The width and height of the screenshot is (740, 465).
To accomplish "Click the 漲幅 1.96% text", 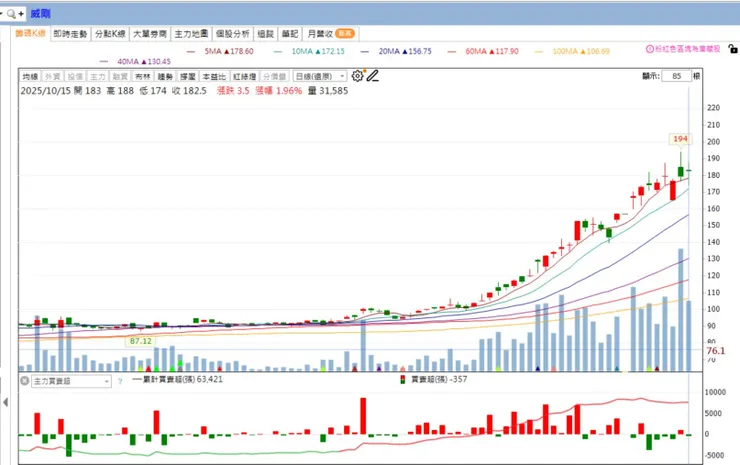I will point(278,91).
